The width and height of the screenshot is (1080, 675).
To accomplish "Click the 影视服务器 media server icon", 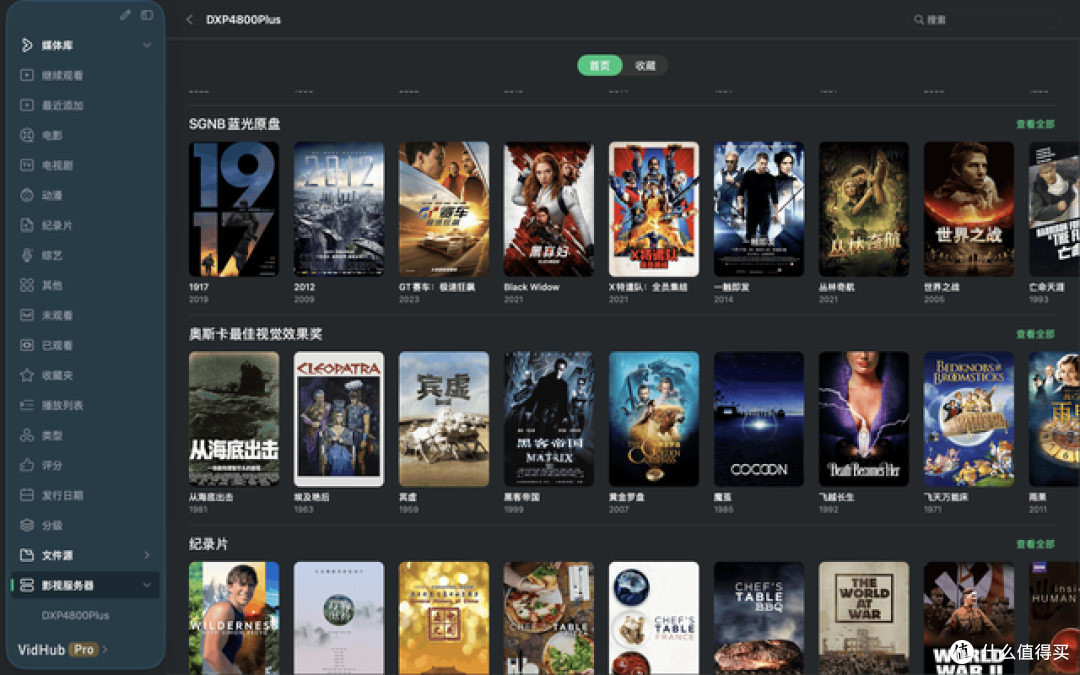I will tap(27, 585).
